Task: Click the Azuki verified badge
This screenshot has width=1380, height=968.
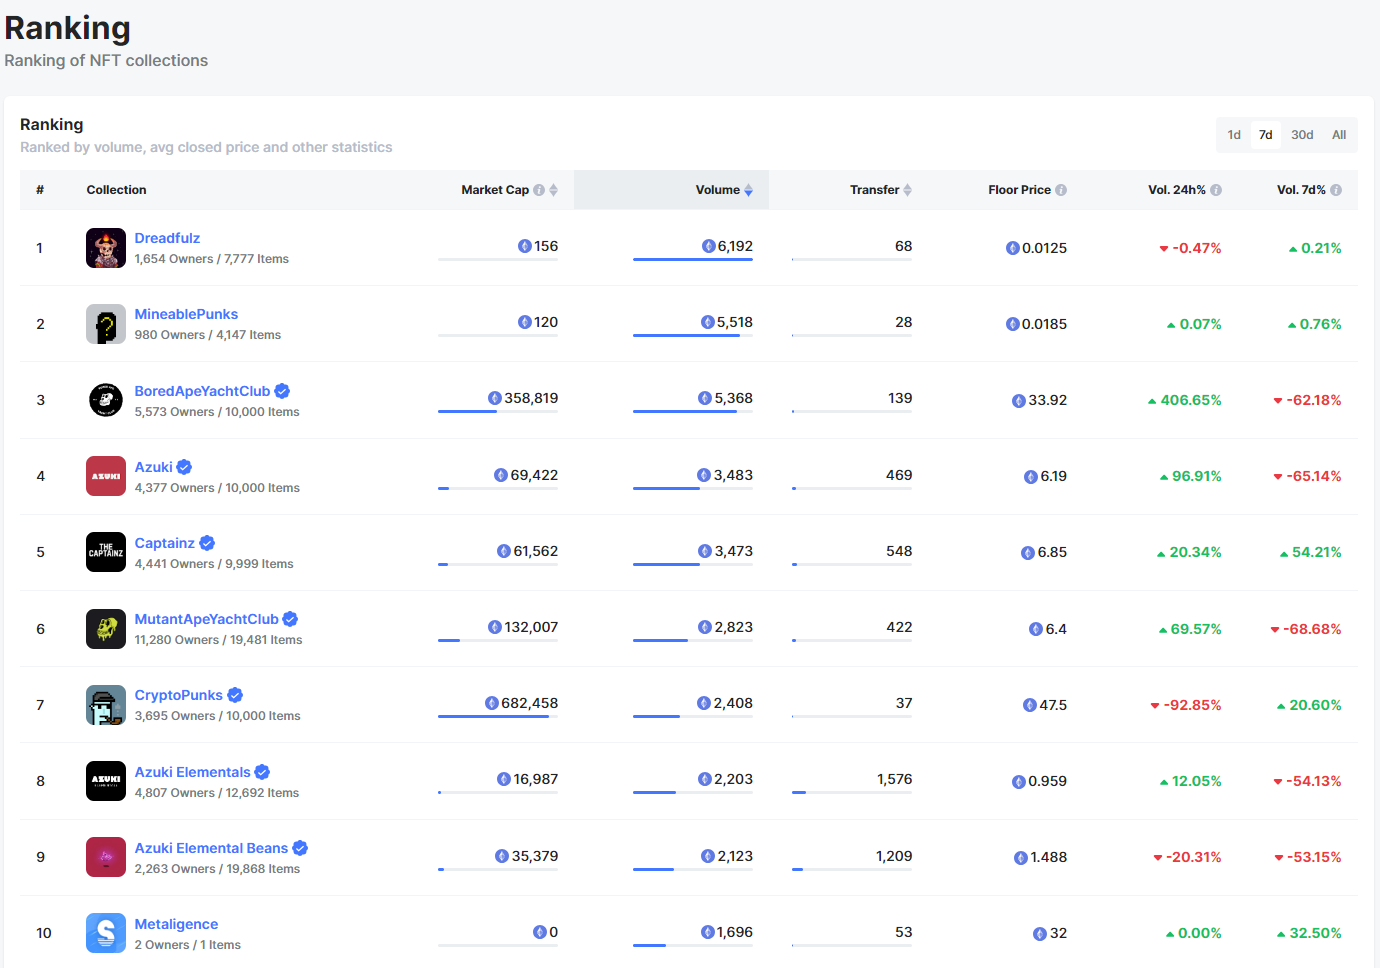Action: [x=184, y=467]
